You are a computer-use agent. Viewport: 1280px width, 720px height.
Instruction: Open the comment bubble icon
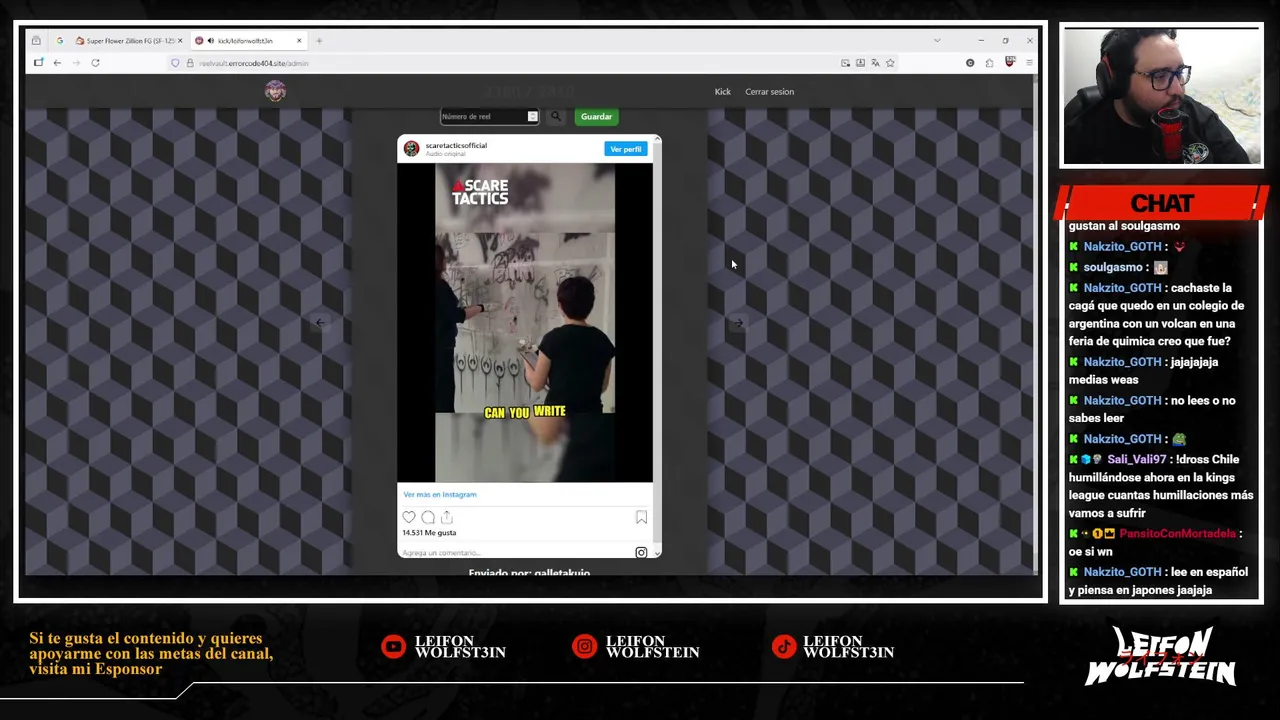428,517
